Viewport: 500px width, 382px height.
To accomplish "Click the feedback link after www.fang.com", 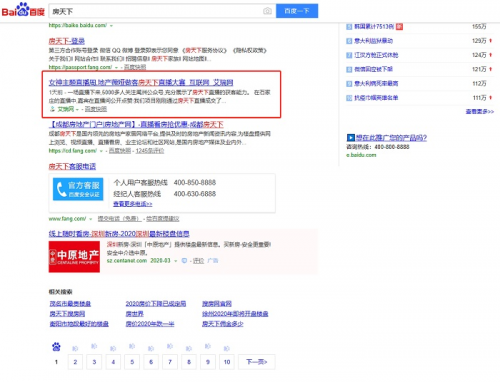I will pyautogui.click(x=163, y=219).
